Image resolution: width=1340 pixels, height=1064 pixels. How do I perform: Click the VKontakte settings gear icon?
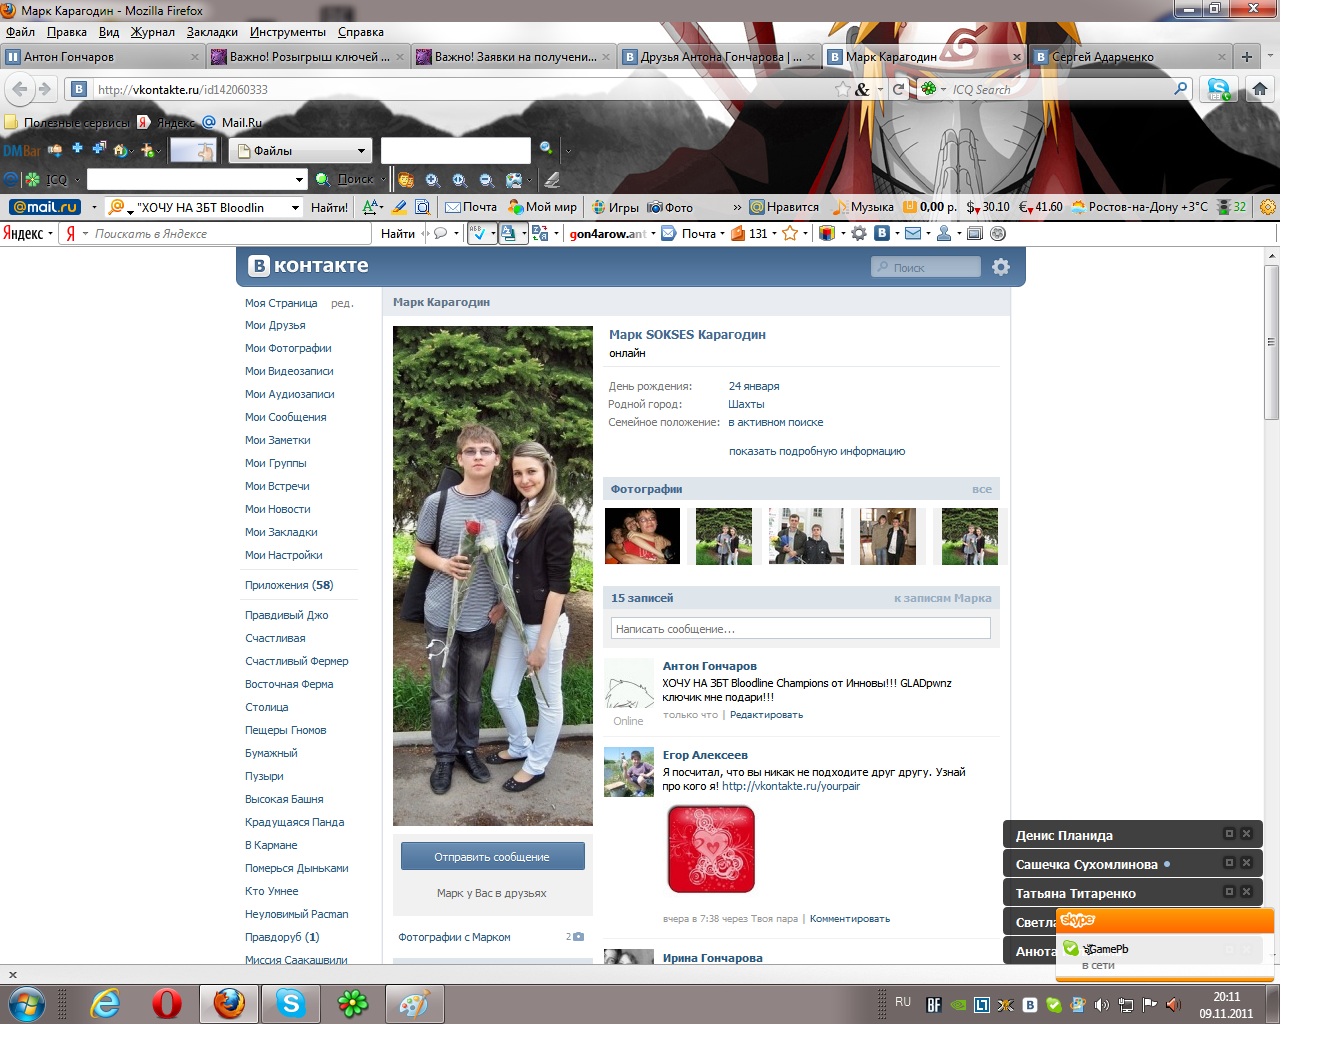pos(1000,267)
